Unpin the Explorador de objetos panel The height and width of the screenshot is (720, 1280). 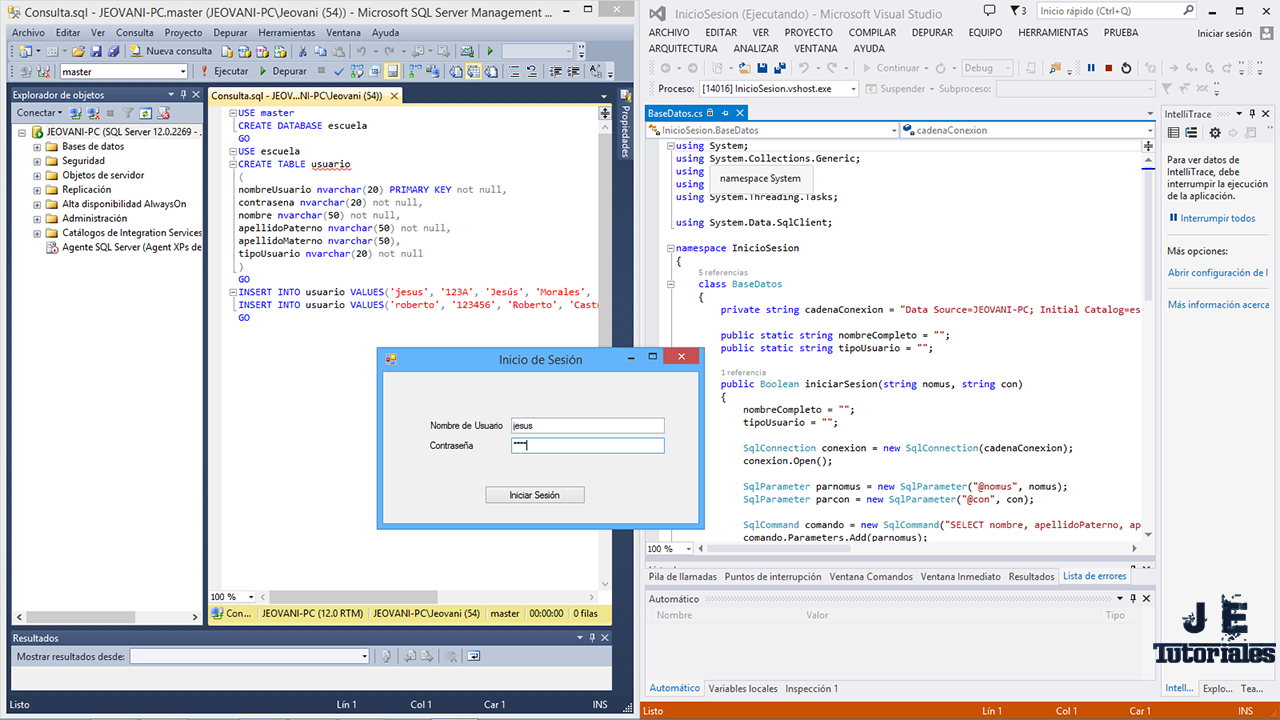[x=183, y=94]
